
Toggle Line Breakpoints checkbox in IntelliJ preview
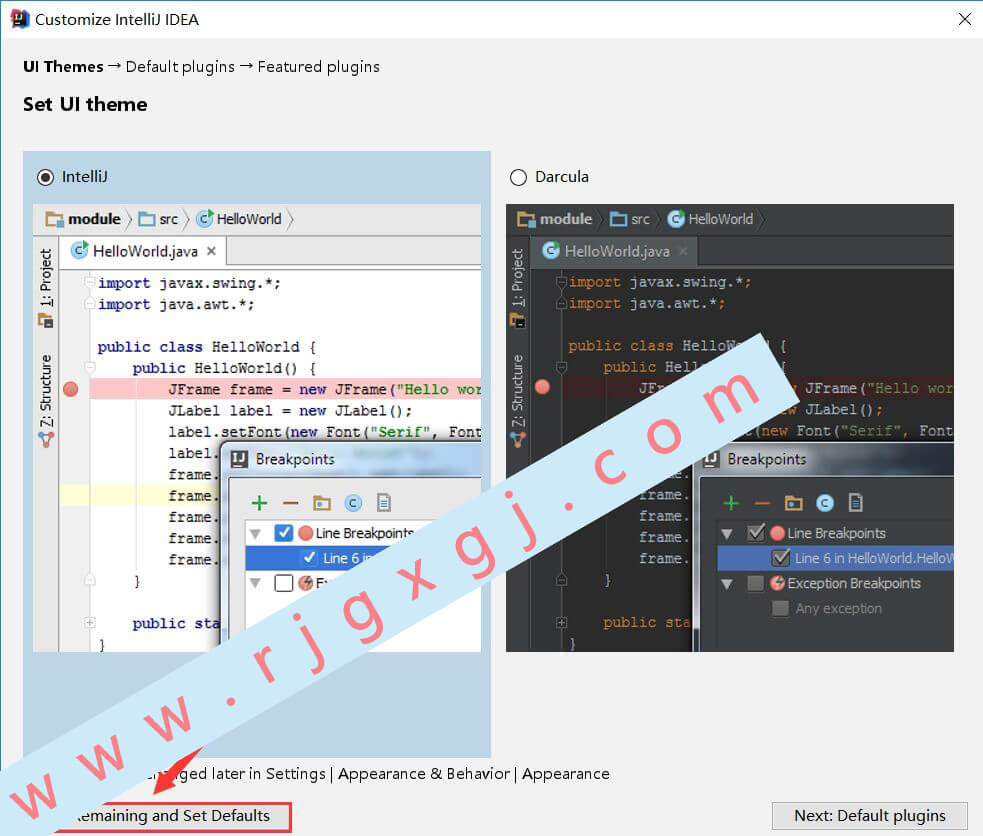point(284,533)
